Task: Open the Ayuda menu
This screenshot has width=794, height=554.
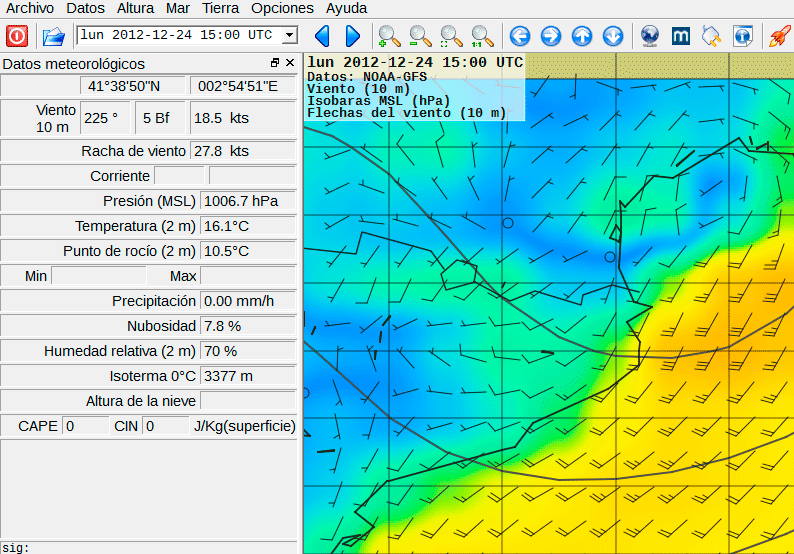Action: 346,8
